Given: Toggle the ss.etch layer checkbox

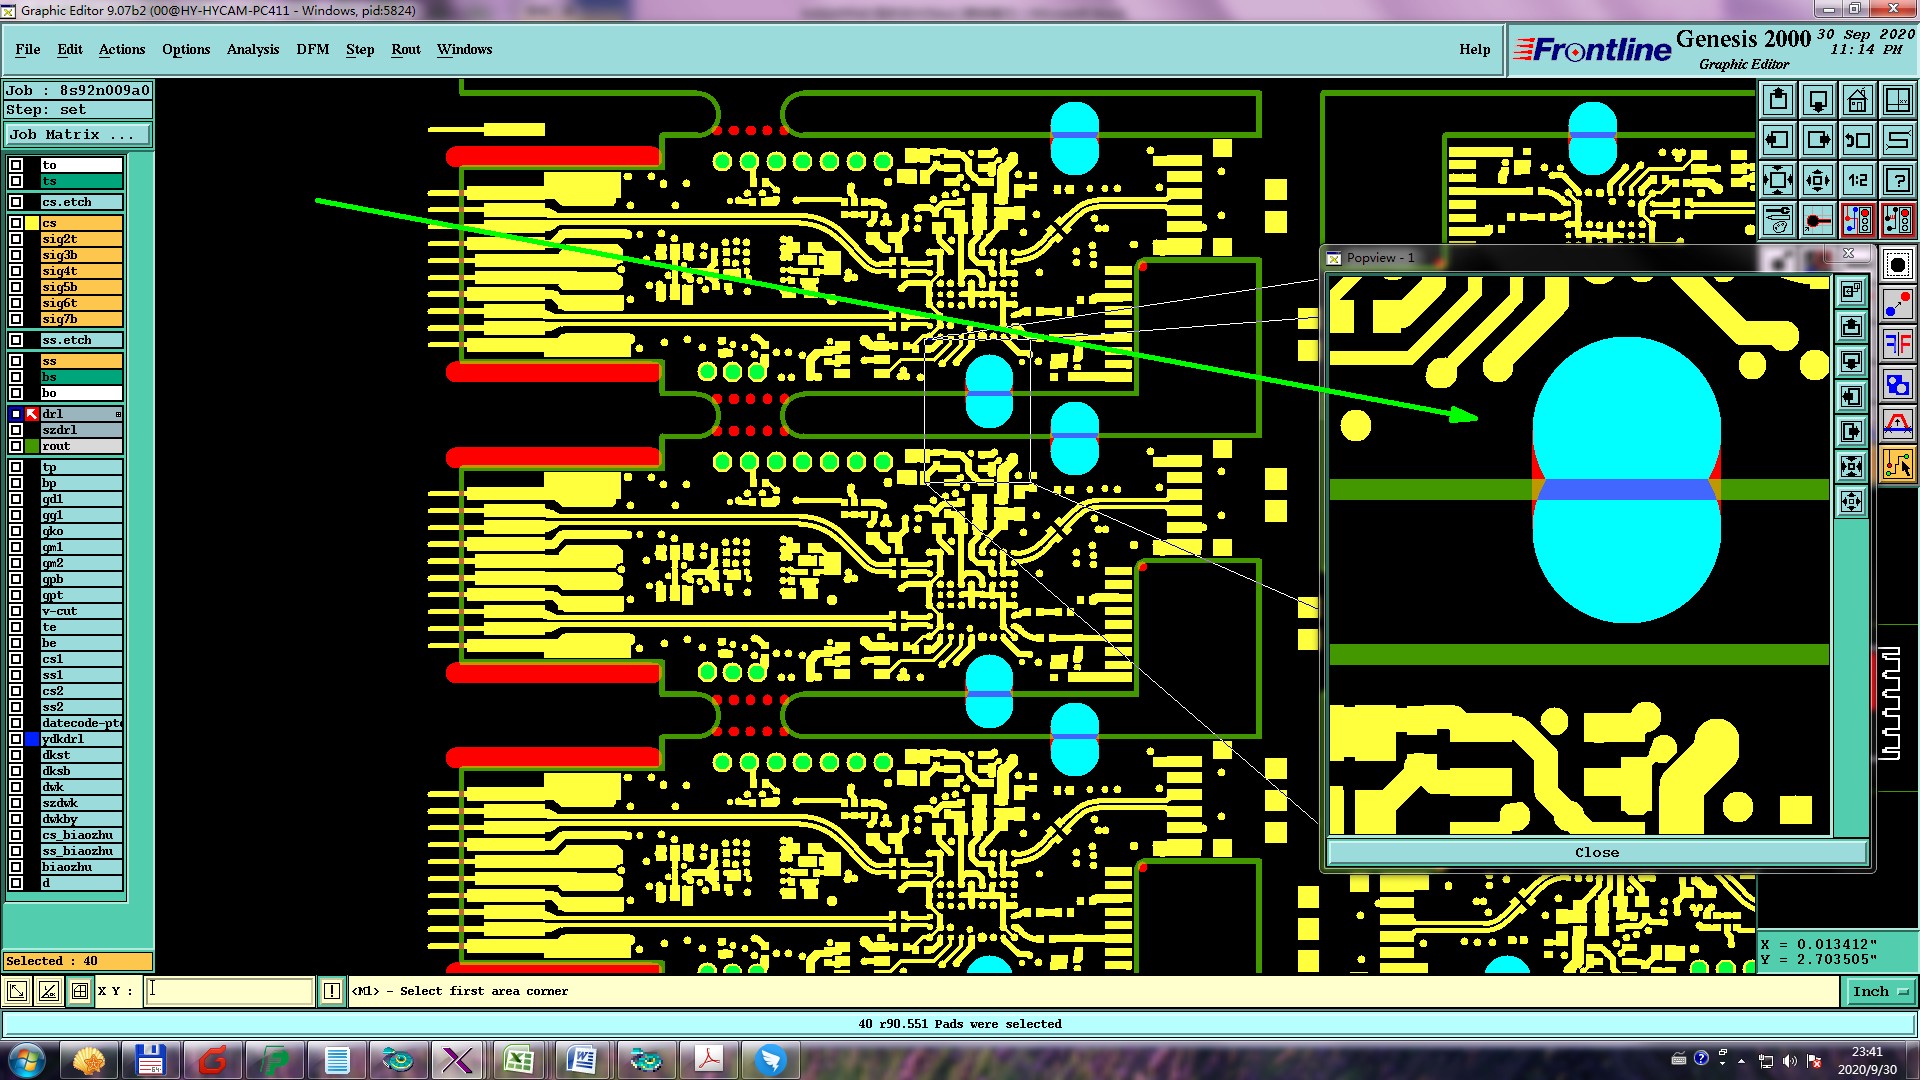Looking at the screenshot, I should click(16, 340).
